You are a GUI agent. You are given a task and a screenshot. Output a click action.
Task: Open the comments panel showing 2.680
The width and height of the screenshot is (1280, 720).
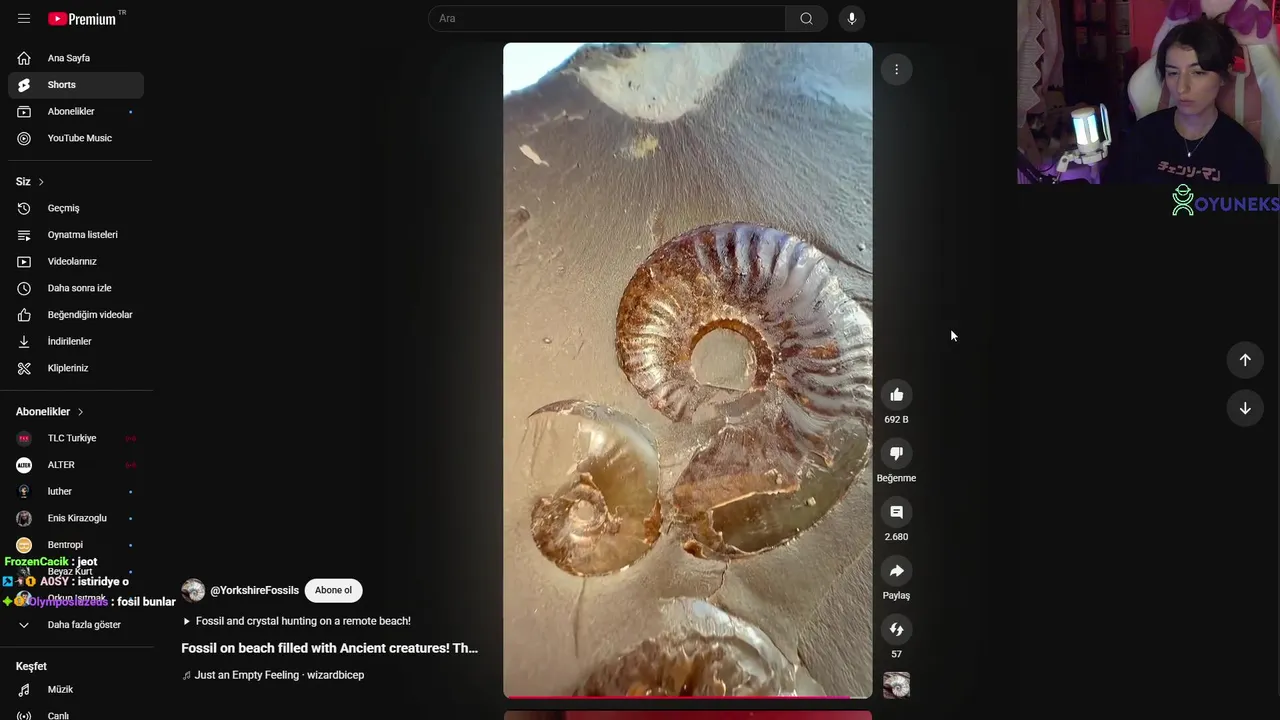pos(897,512)
